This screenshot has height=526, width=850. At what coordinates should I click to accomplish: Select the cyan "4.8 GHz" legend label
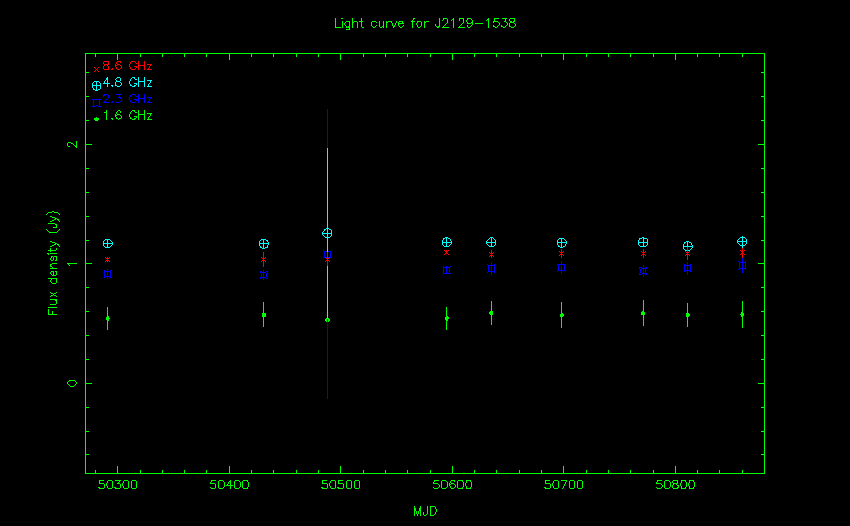point(127,82)
